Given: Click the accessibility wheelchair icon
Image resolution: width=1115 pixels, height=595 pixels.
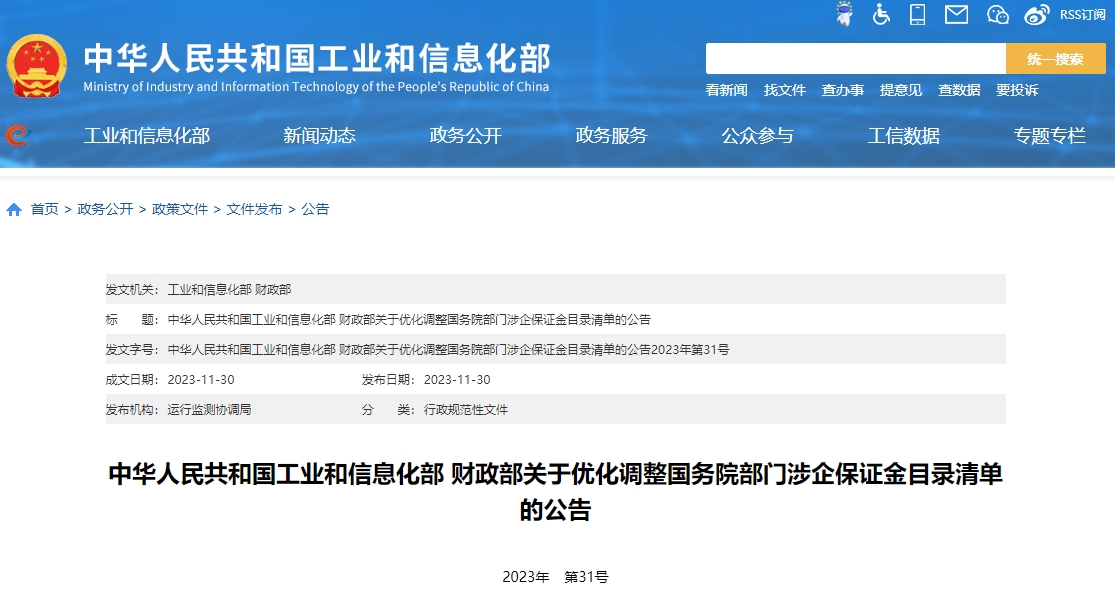Looking at the screenshot, I should pos(881,14).
